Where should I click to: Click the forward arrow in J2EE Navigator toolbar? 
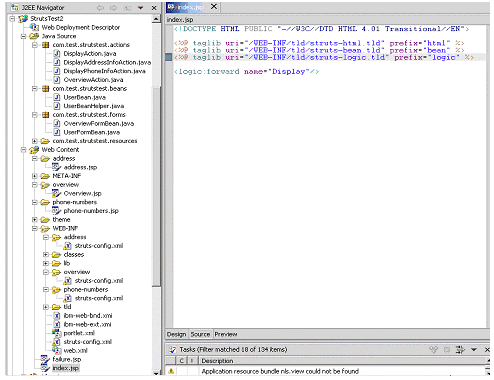click(114, 8)
